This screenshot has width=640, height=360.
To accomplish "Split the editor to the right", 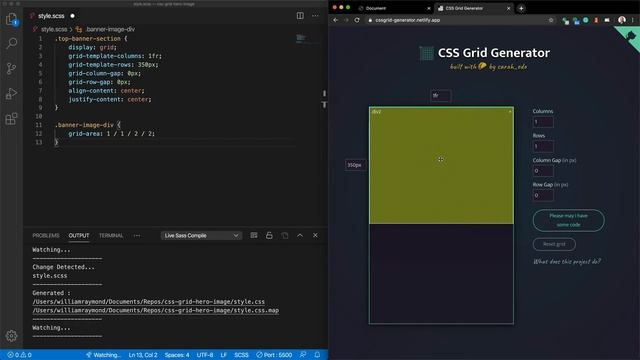I will pyautogui.click(x=300, y=16).
